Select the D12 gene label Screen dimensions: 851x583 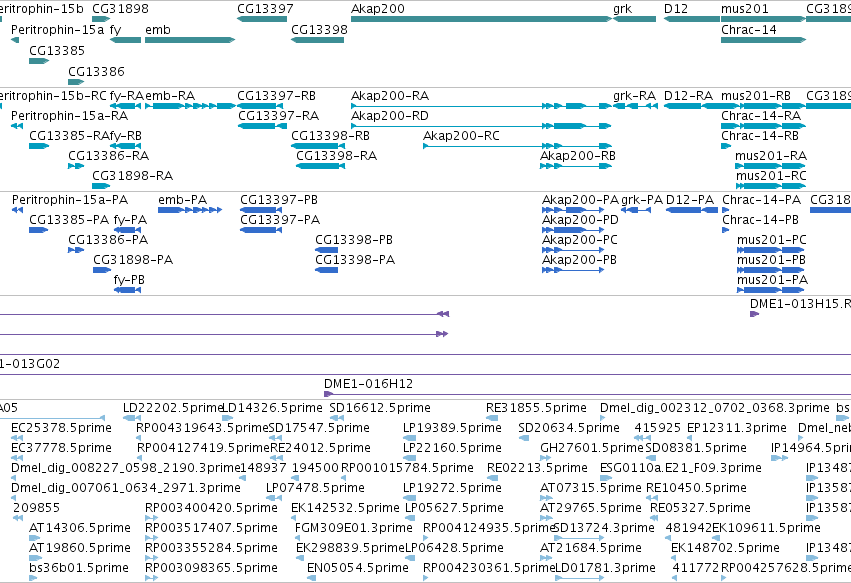[676, 9]
